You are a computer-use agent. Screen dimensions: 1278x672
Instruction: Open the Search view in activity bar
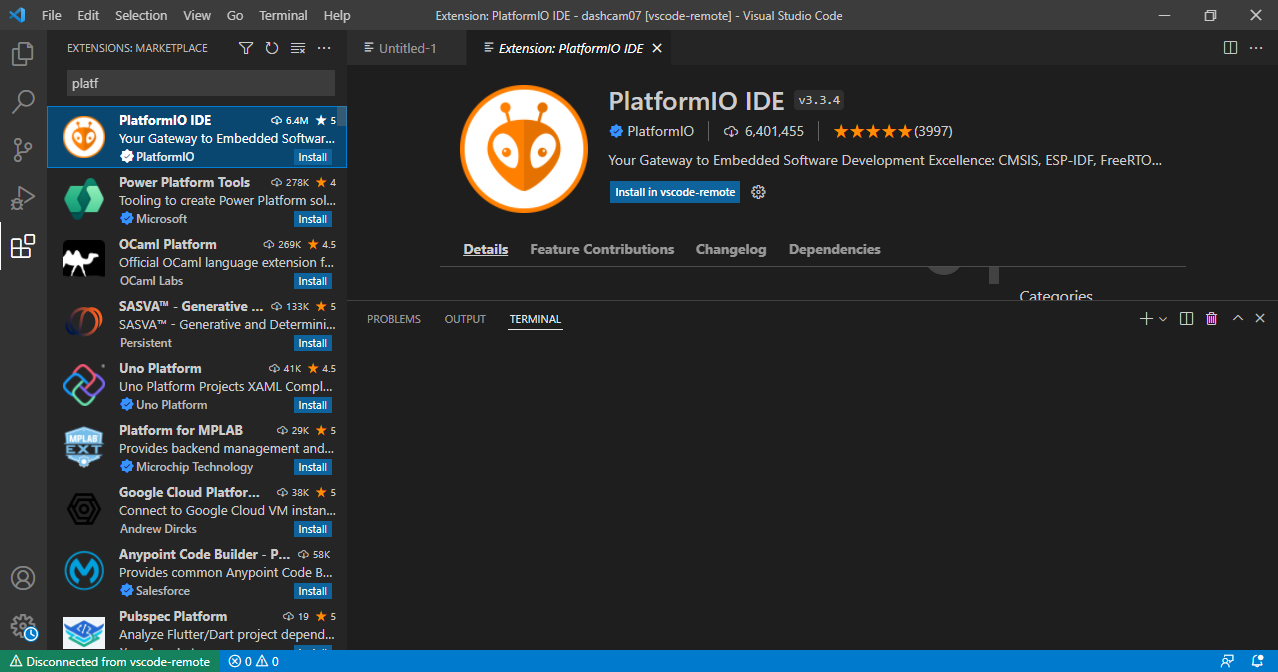click(23, 102)
